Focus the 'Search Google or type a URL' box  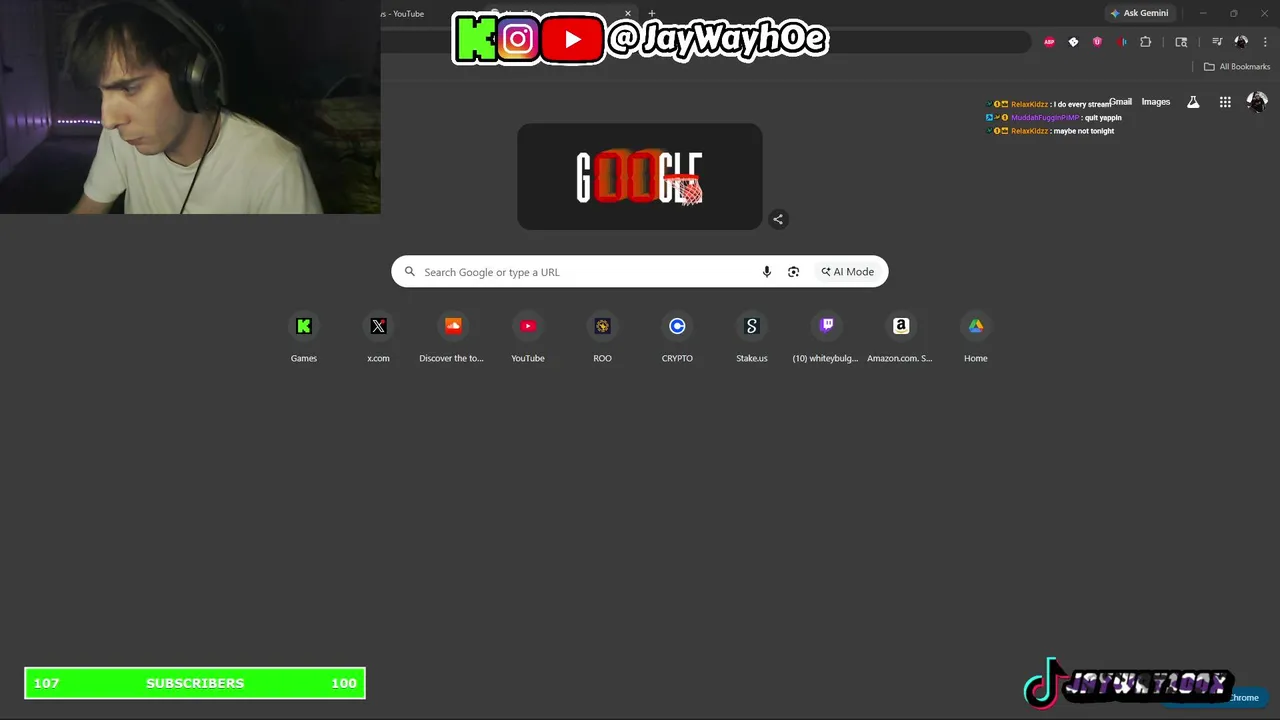click(x=640, y=272)
